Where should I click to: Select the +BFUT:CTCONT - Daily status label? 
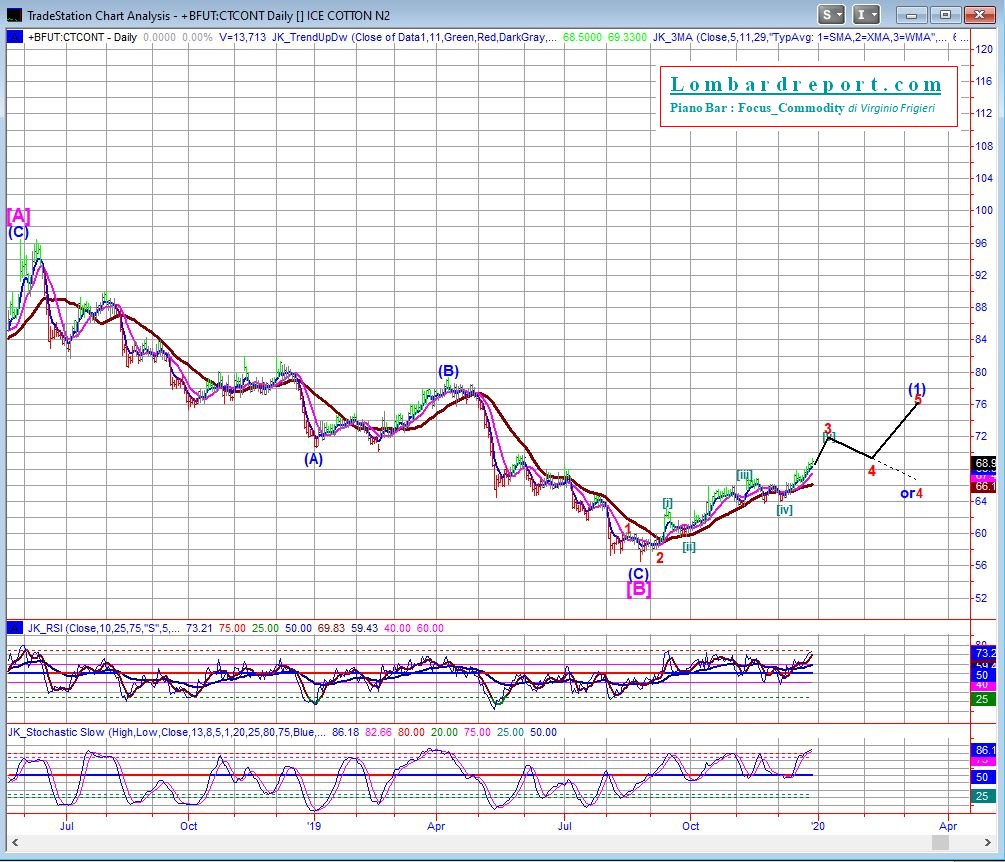(x=82, y=37)
